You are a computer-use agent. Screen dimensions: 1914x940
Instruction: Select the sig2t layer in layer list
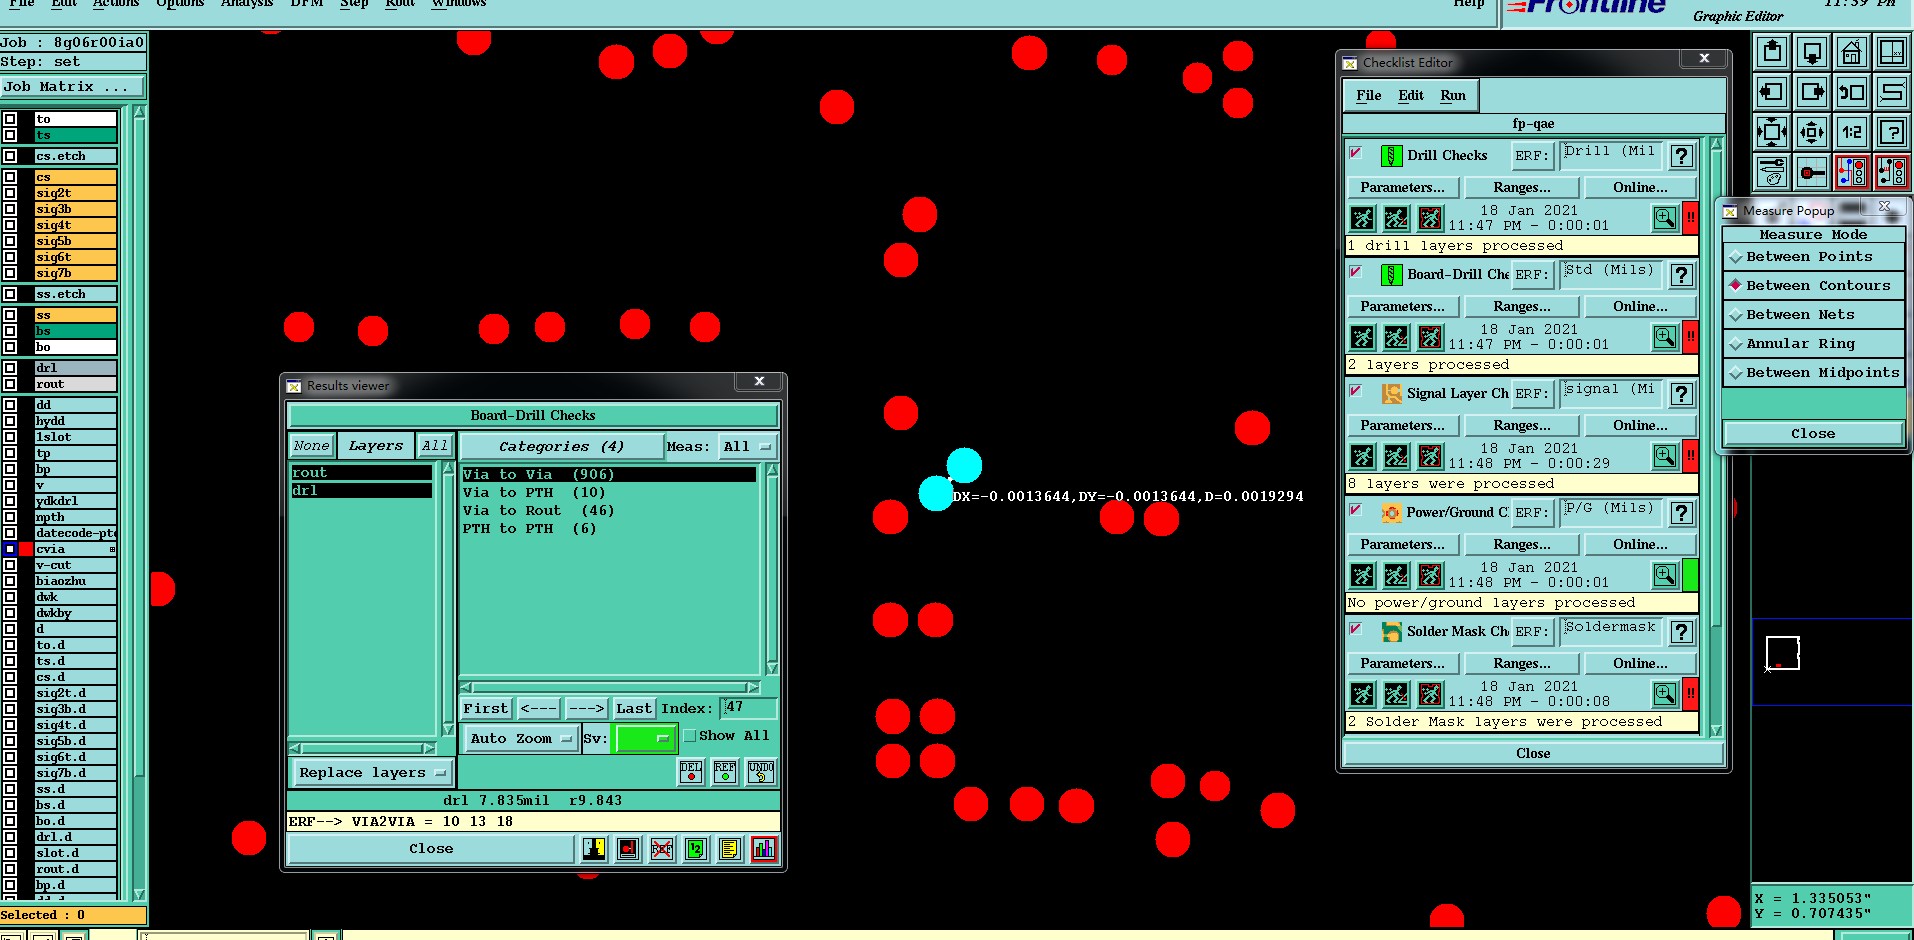[75, 193]
